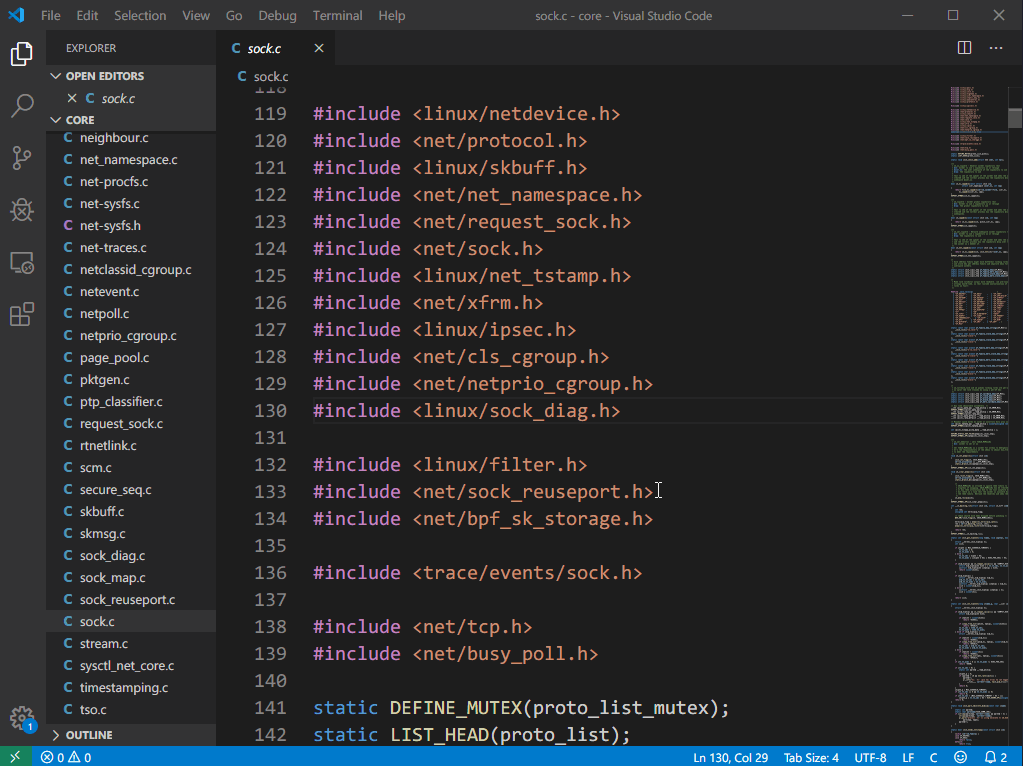Open the editor More Actions ellipsis
This screenshot has height=766, width=1023.
996,48
